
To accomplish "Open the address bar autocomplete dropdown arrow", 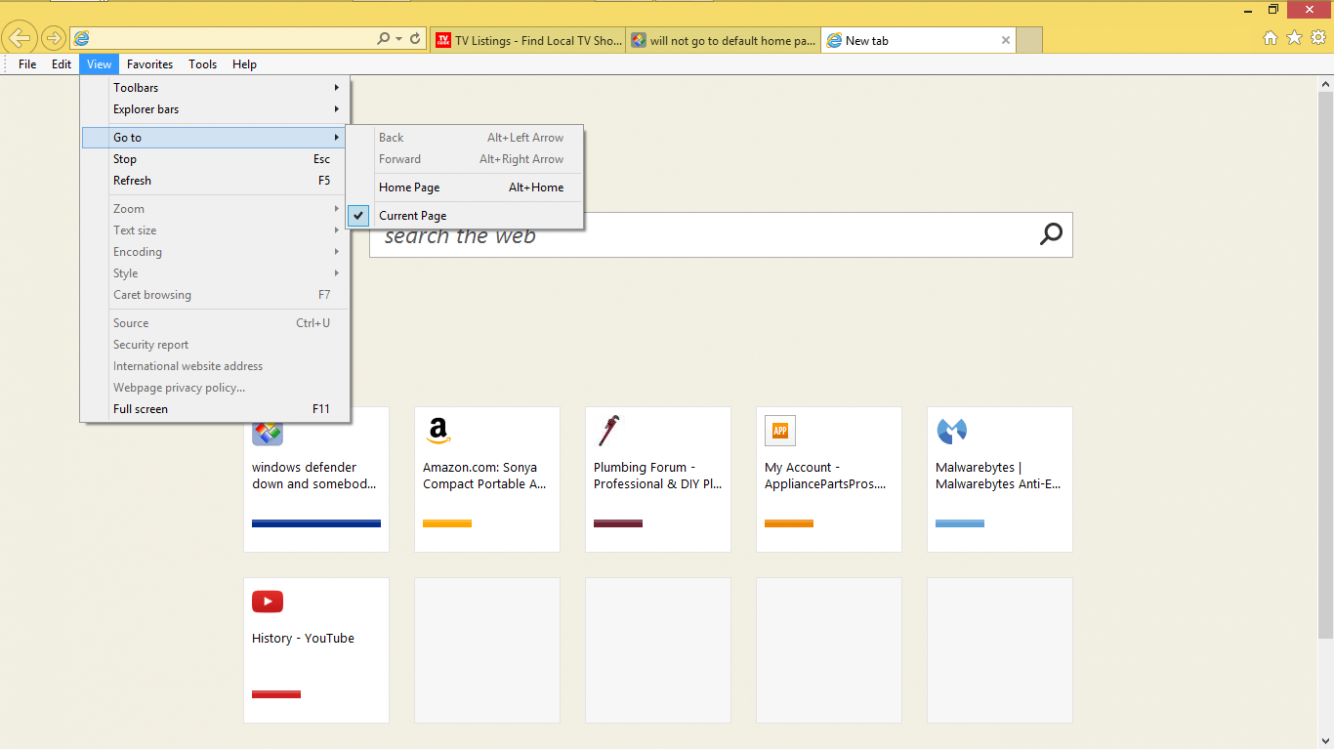I will click(x=399, y=39).
